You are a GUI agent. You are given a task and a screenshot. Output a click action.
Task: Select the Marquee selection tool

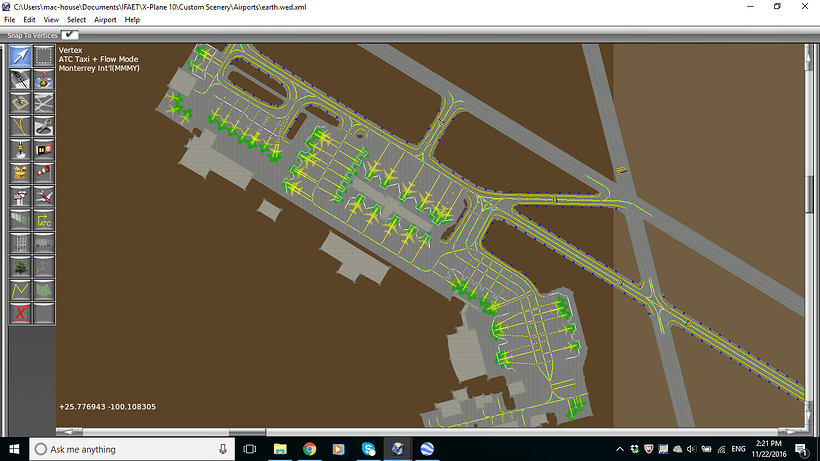click(44, 56)
